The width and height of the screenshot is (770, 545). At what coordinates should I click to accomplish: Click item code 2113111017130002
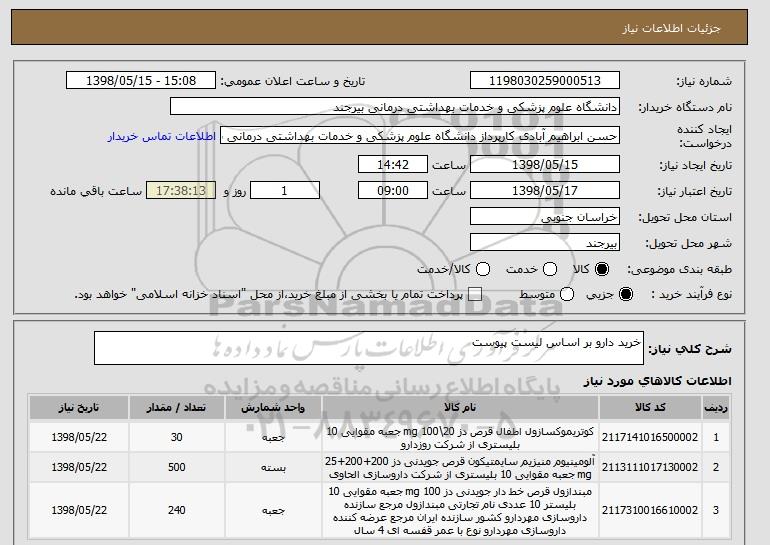(x=650, y=467)
